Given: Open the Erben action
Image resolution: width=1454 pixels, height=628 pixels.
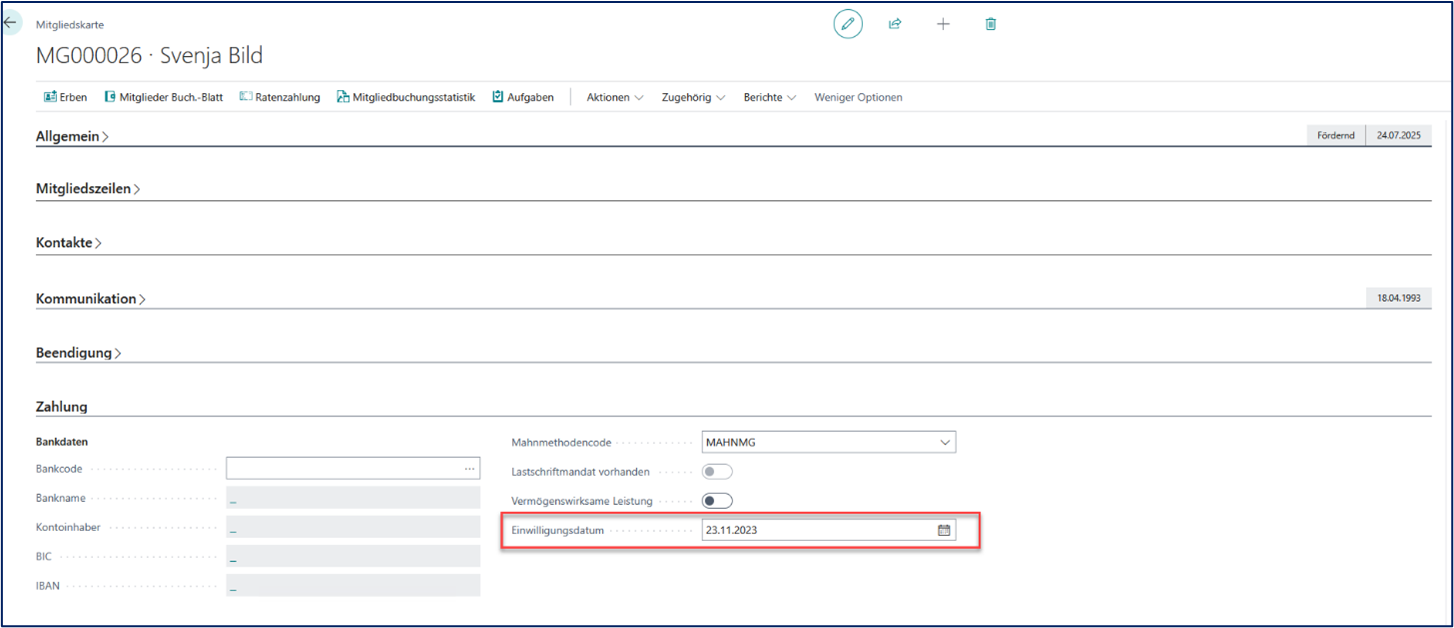Looking at the screenshot, I should [65, 97].
